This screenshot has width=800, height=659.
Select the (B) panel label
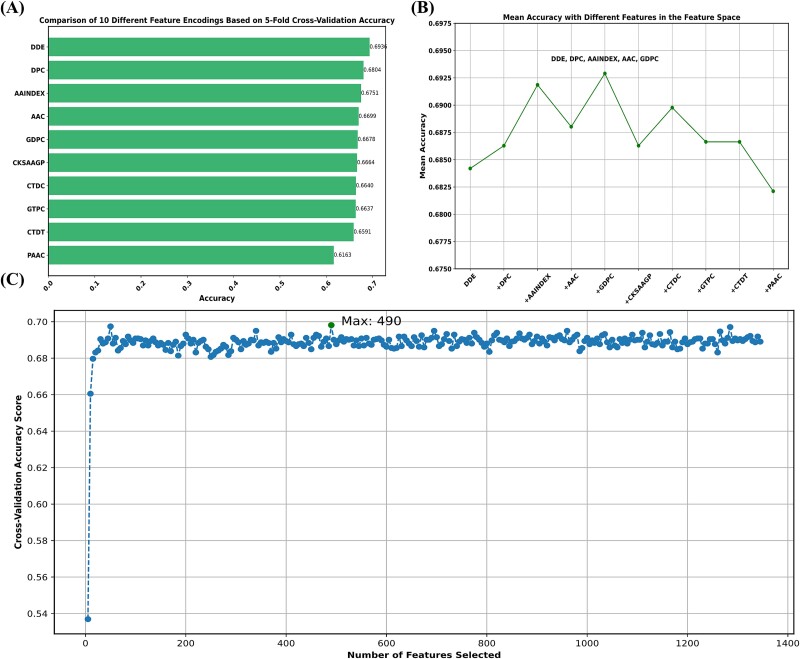[422, 8]
